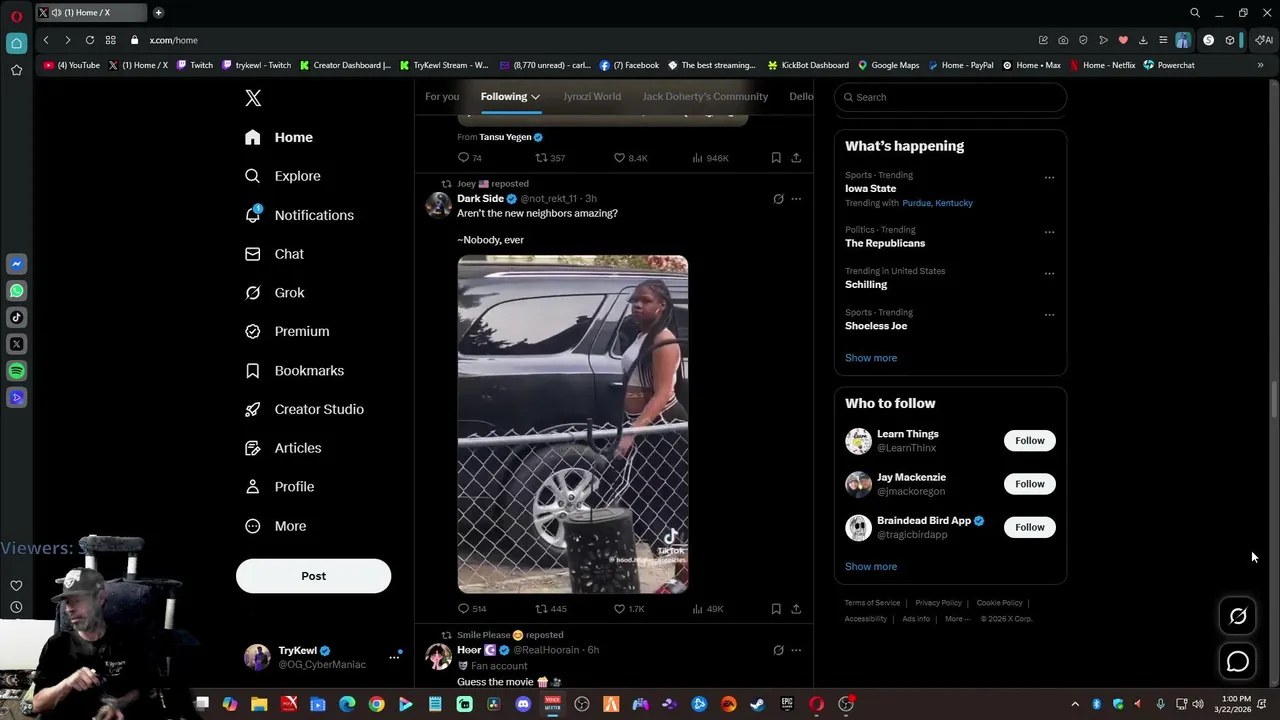Click the X logo in the sidebar

pyautogui.click(x=253, y=98)
